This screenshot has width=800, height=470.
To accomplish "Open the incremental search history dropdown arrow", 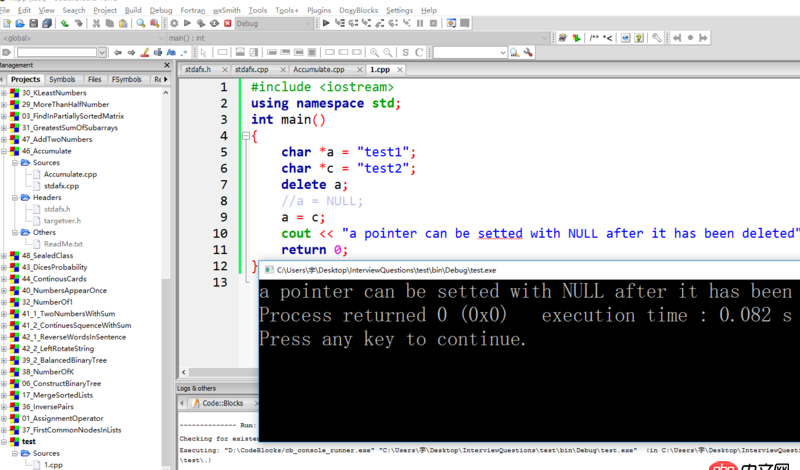I will [102, 53].
